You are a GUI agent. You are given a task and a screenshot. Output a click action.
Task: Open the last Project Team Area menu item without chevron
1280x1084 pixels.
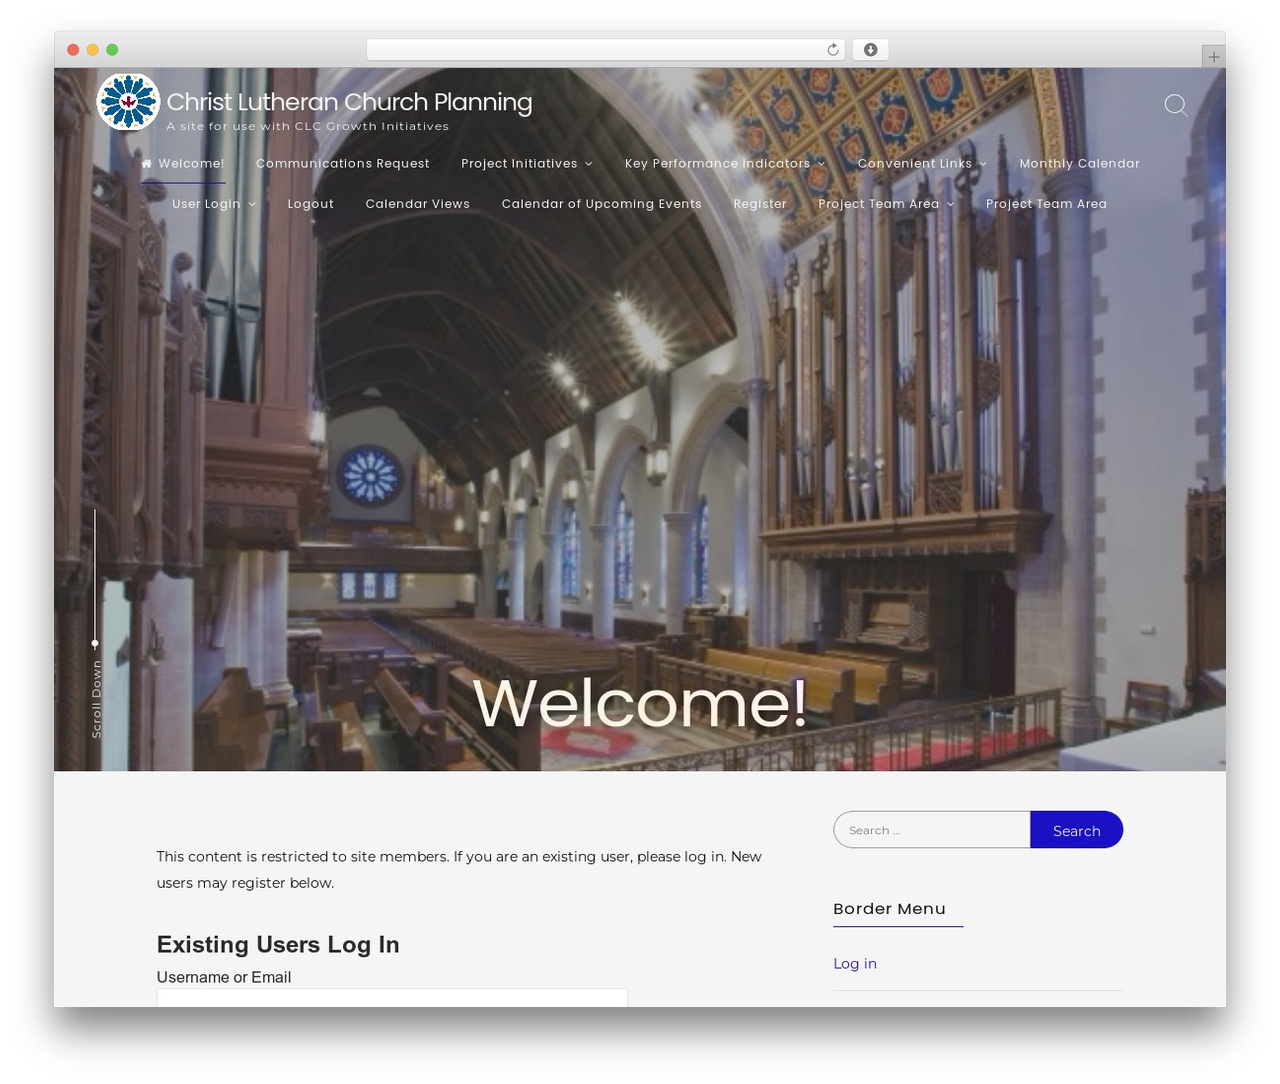tap(1046, 203)
